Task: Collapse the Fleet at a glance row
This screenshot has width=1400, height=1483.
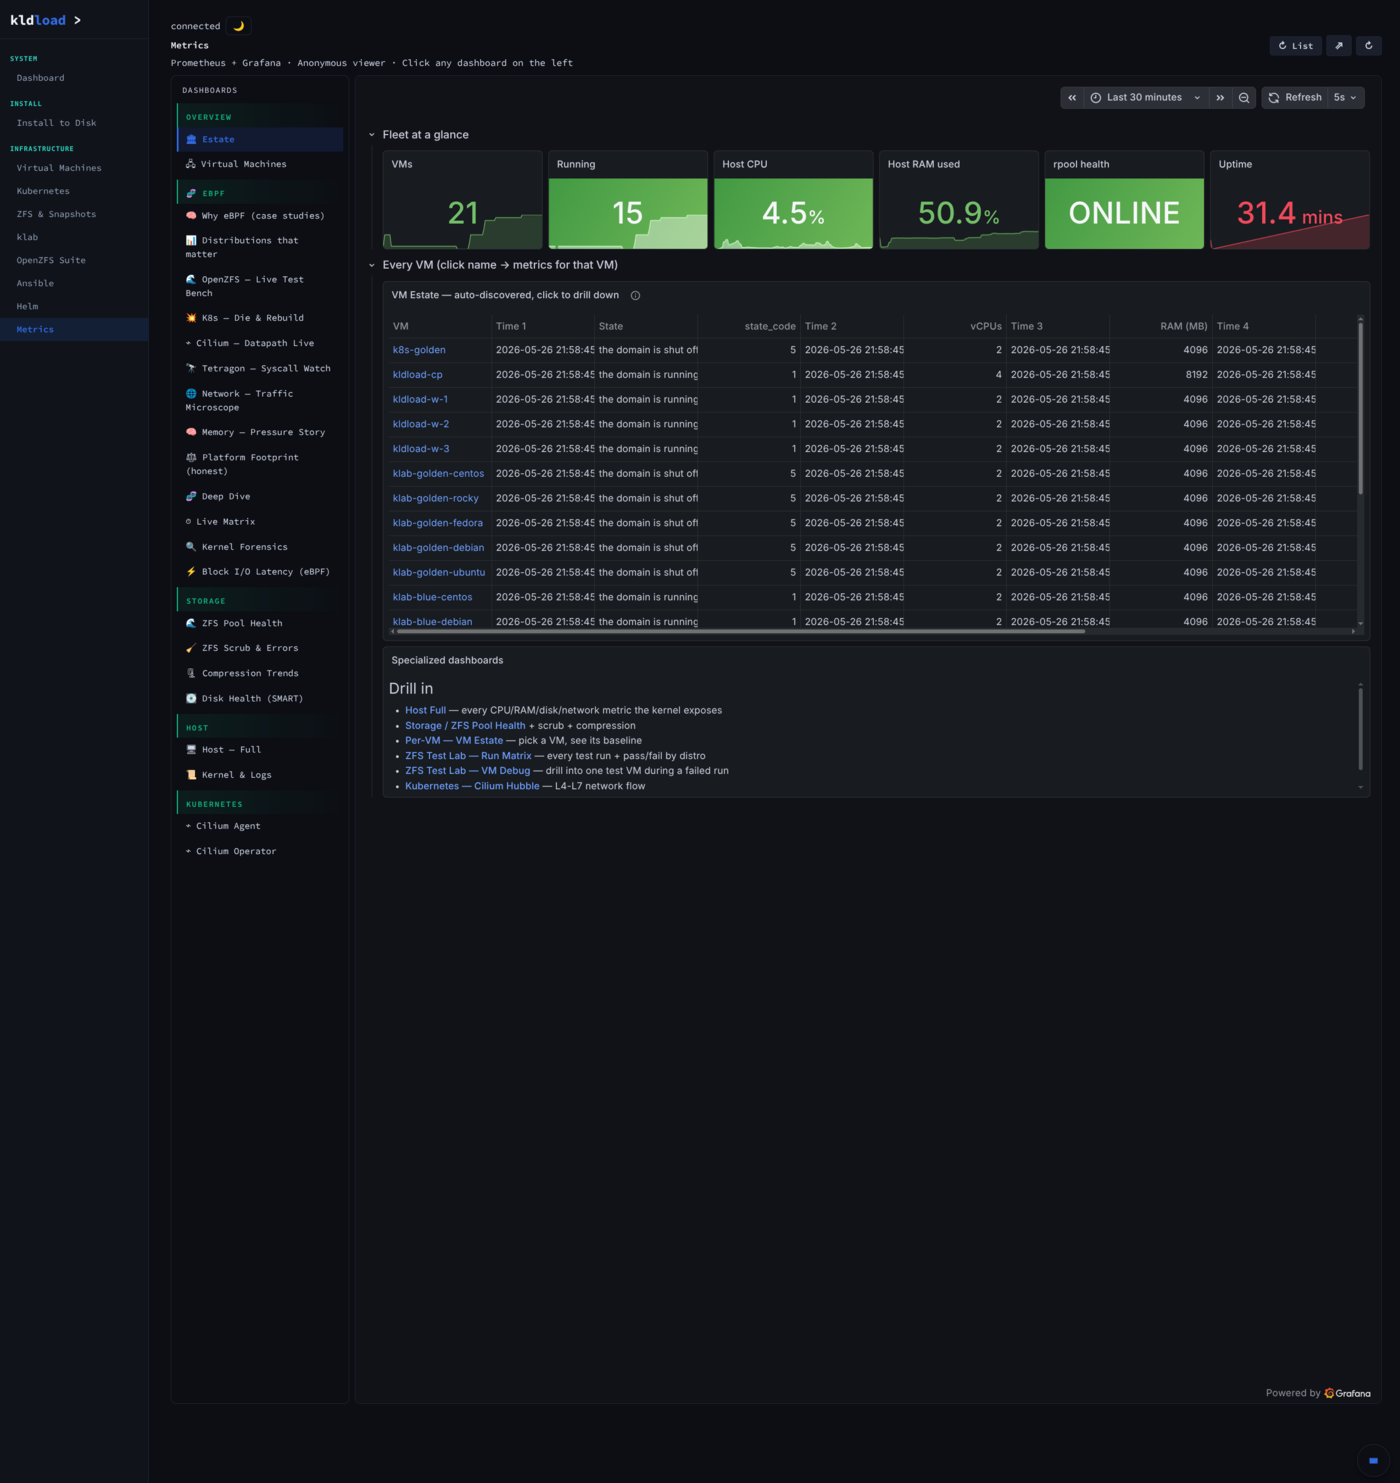Action: (372, 135)
